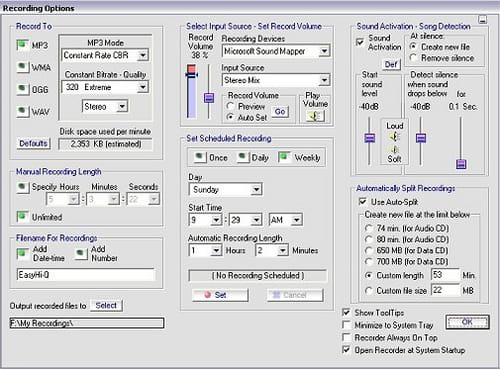
Task: Choose Once schedule option
Action: pyautogui.click(x=200, y=157)
